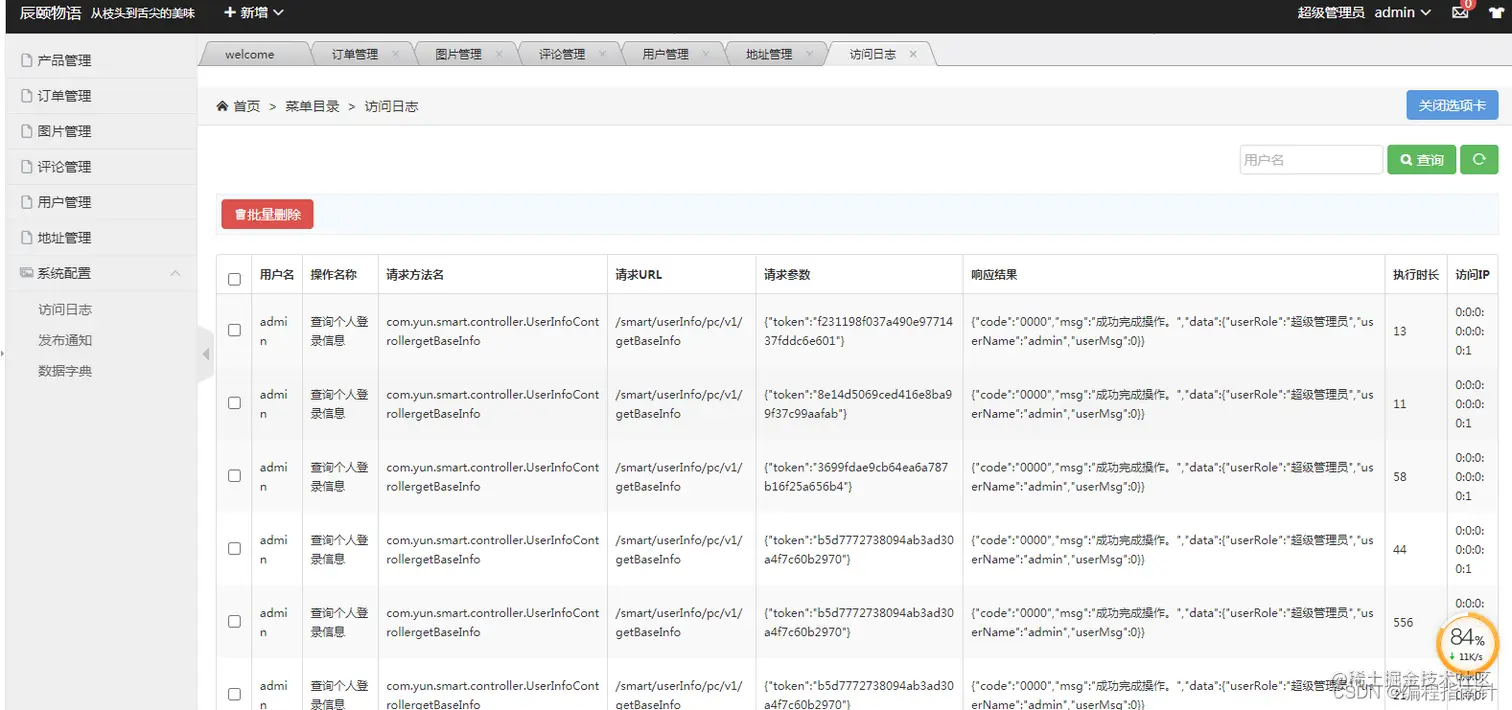
Task: Collapse the 系统配置 menu chevron
Action: click(176, 273)
